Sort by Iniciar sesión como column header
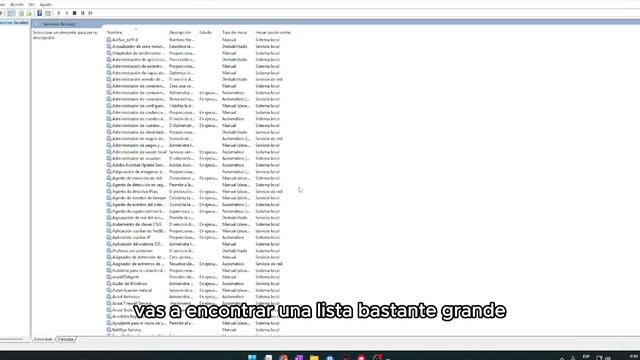Viewport: 640px width, 360px height. tap(273, 32)
